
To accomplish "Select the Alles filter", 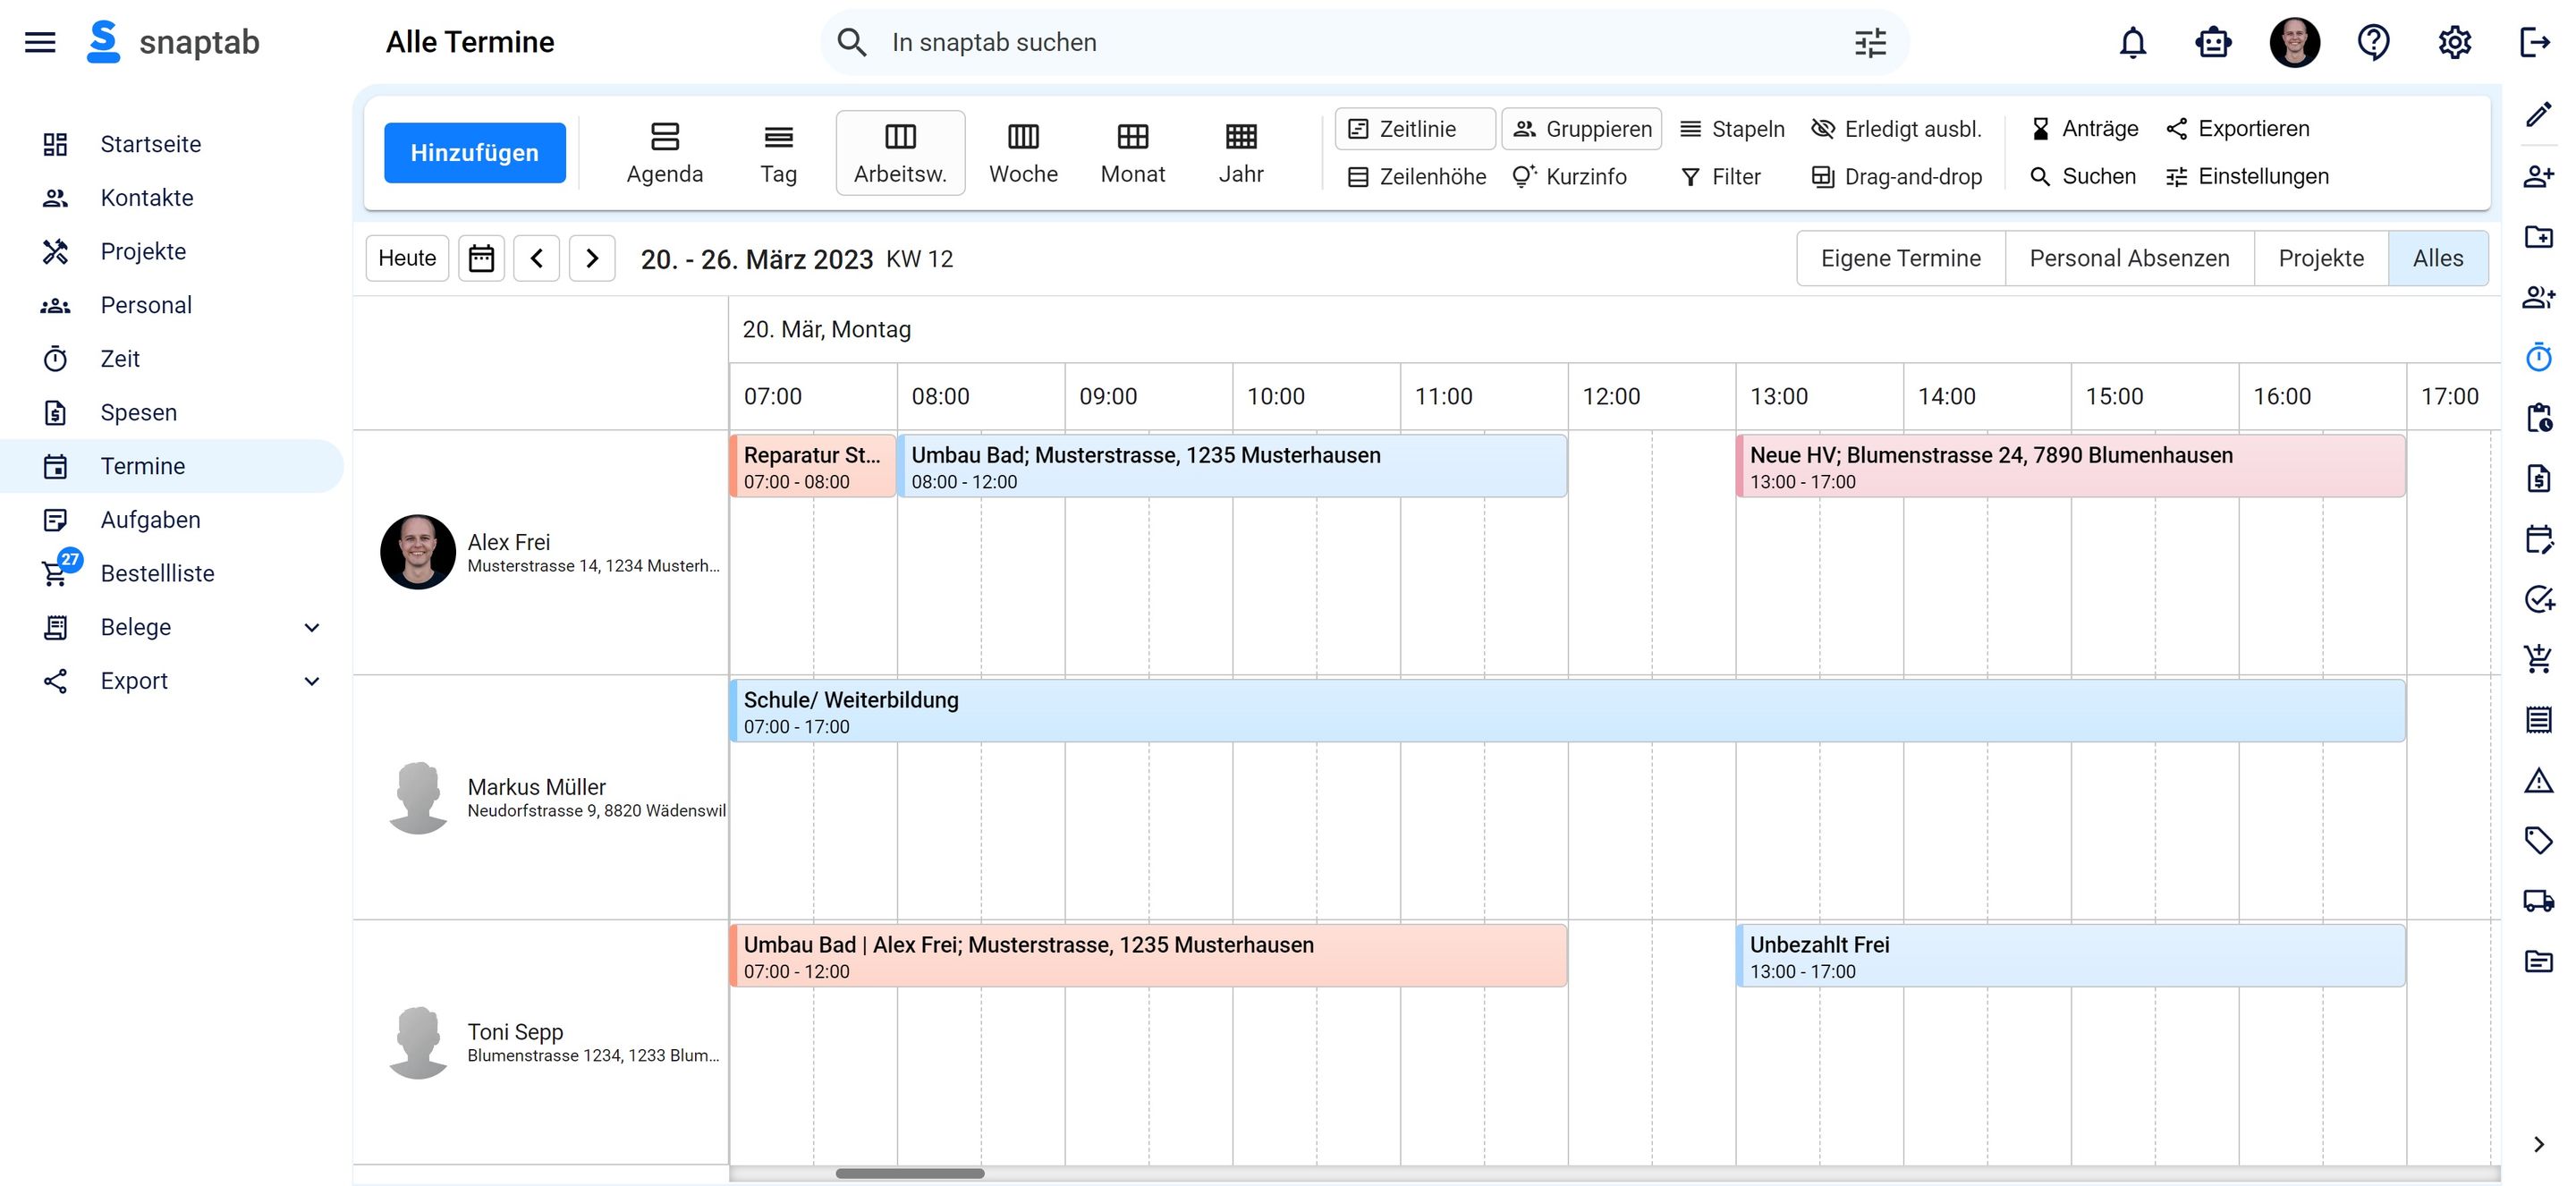I will [x=2438, y=258].
